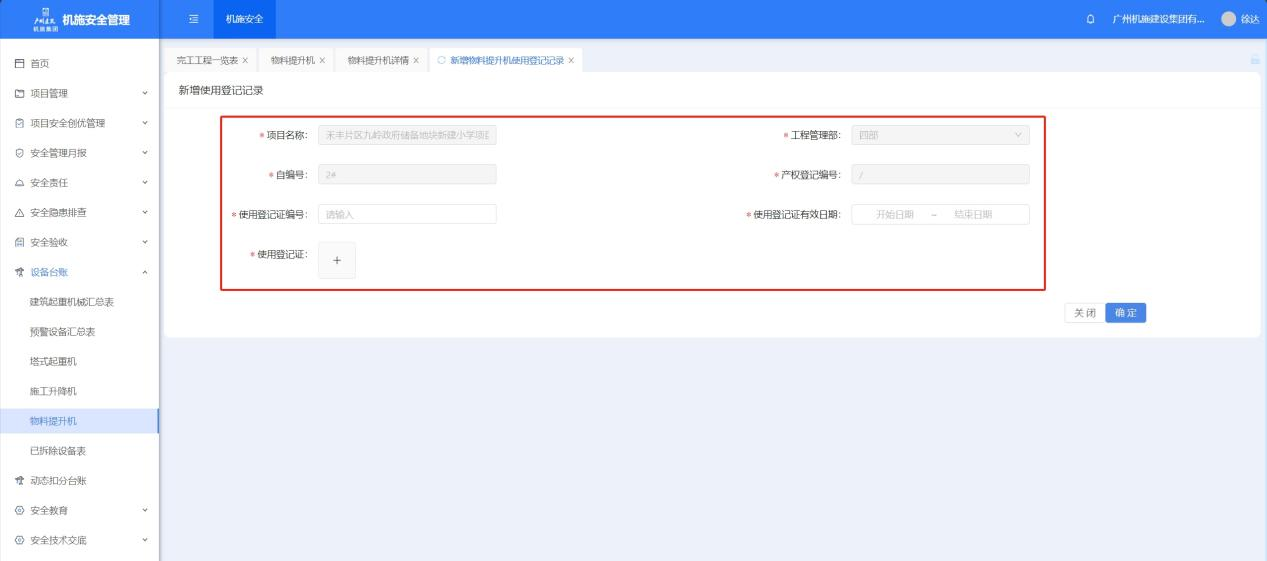This screenshot has height=561, width=1267.
Task: Expand the 项目管理 menu chevron
Action: click(x=145, y=94)
